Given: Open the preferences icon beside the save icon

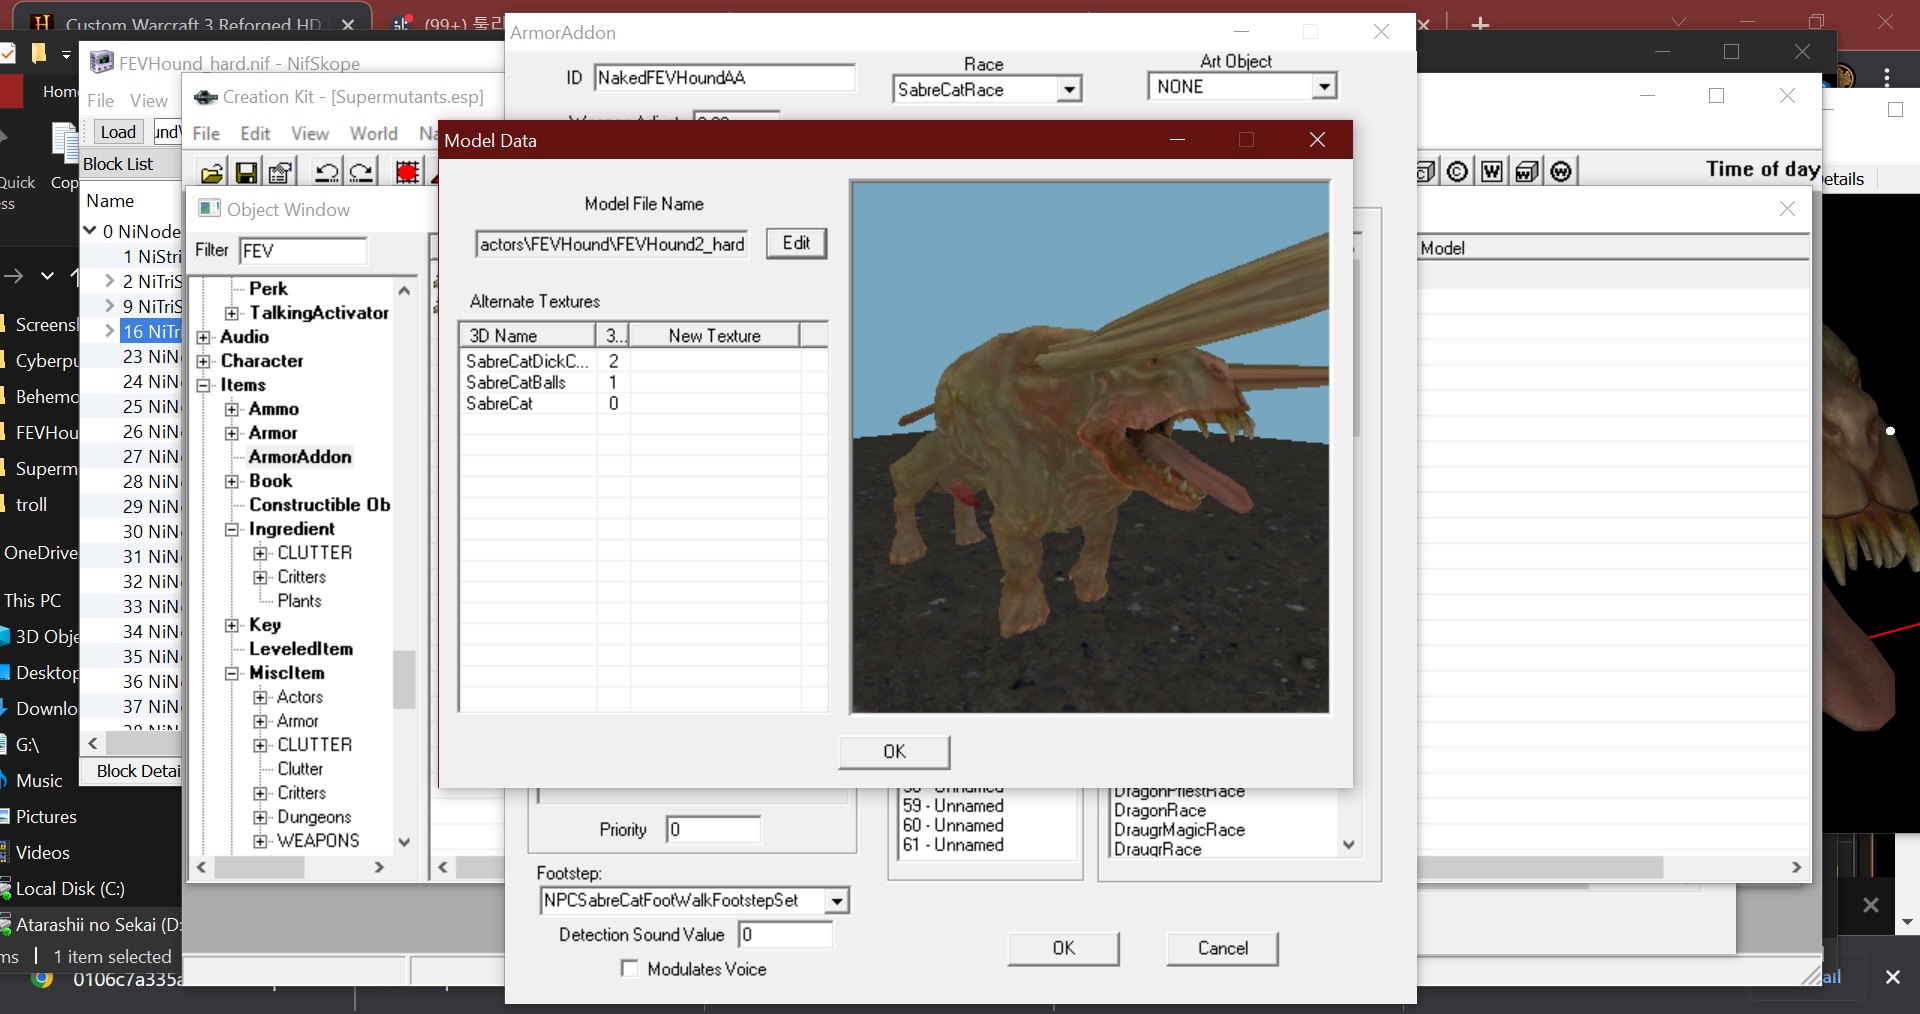Looking at the screenshot, I should click(x=281, y=172).
